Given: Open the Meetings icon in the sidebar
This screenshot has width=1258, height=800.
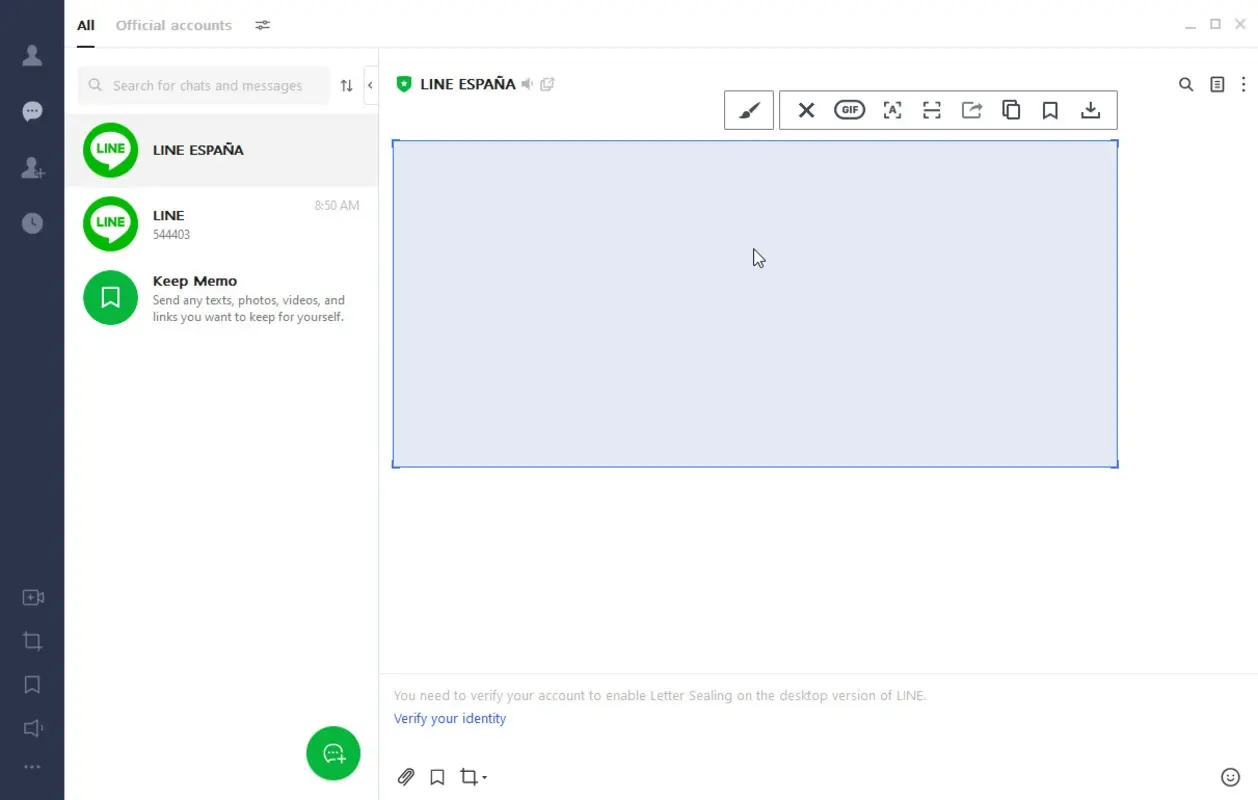Looking at the screenshot, I should tap(33, 597).
